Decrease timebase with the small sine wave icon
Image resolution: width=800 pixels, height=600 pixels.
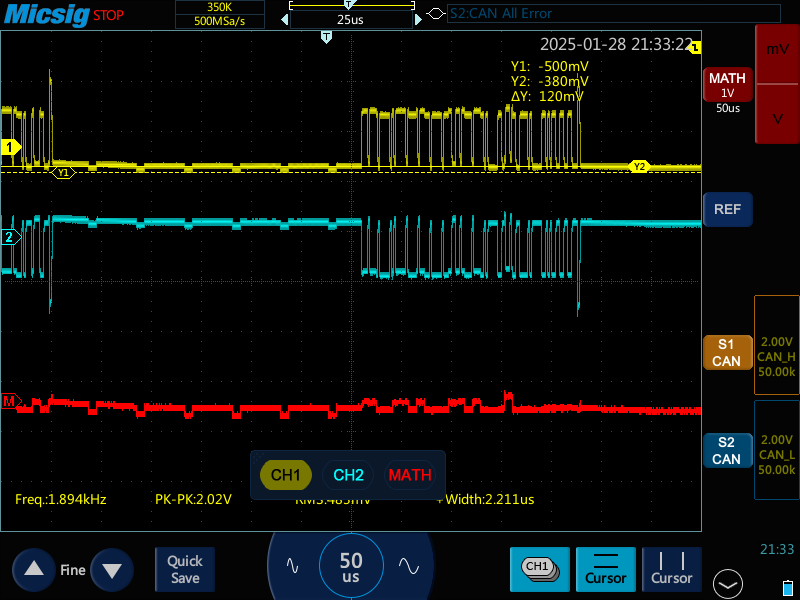(292, 566)
